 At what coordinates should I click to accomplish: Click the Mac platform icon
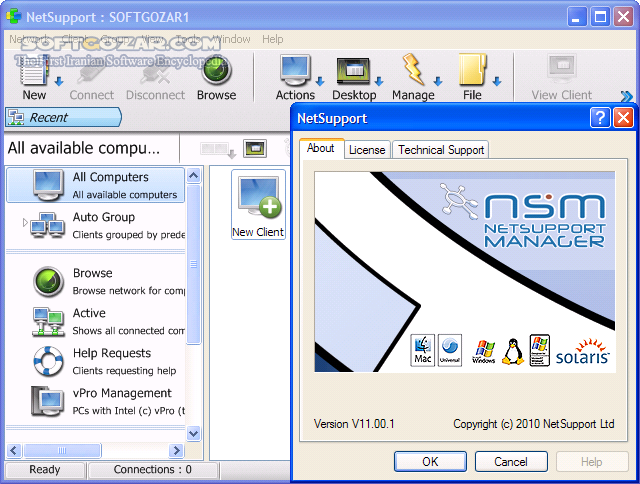pyautogui.click(x=422, y=351)
